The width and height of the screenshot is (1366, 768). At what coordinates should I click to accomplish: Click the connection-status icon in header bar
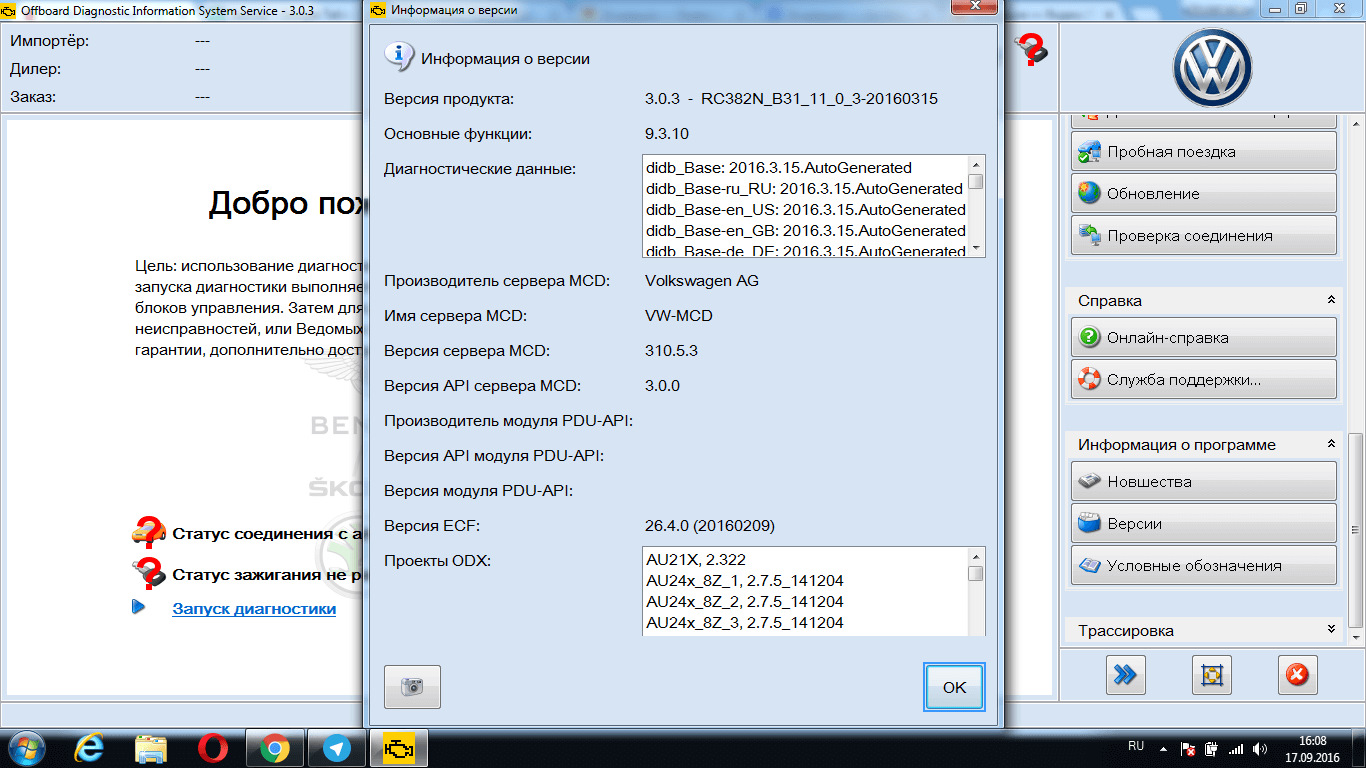pos(1031,50)
